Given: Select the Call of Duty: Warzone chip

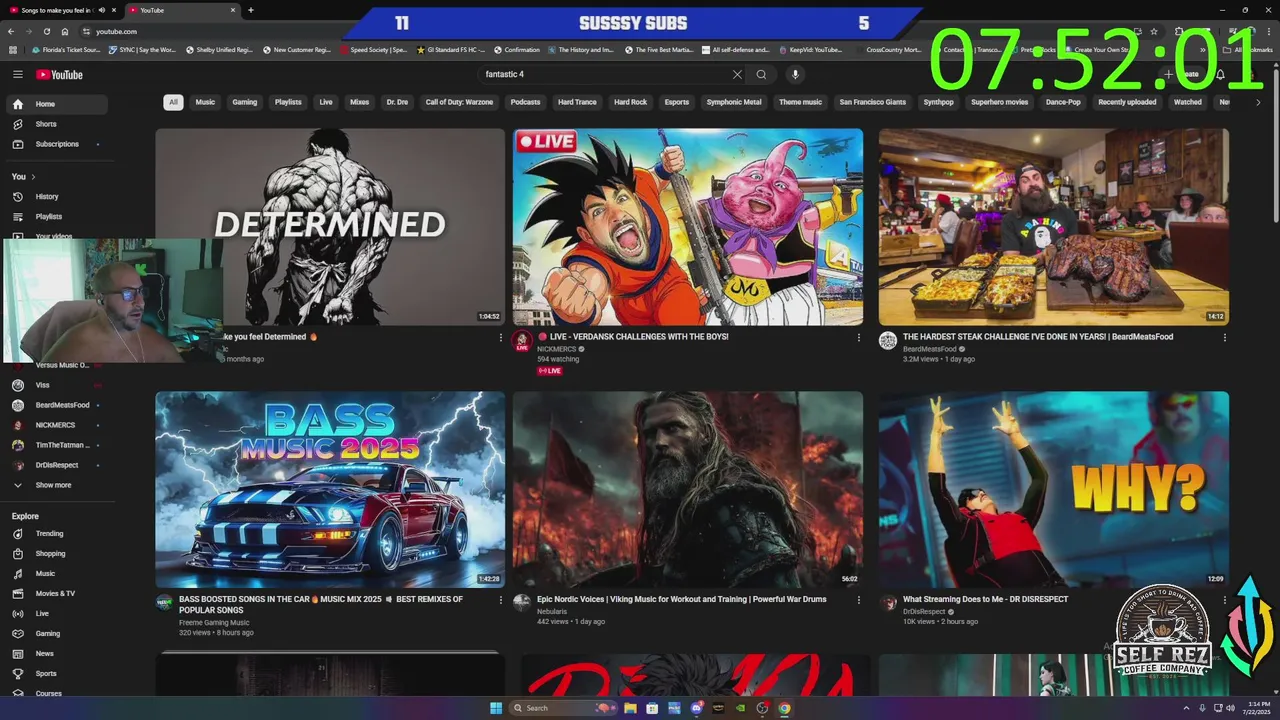Looking at the screenshot, I should 459,102.
